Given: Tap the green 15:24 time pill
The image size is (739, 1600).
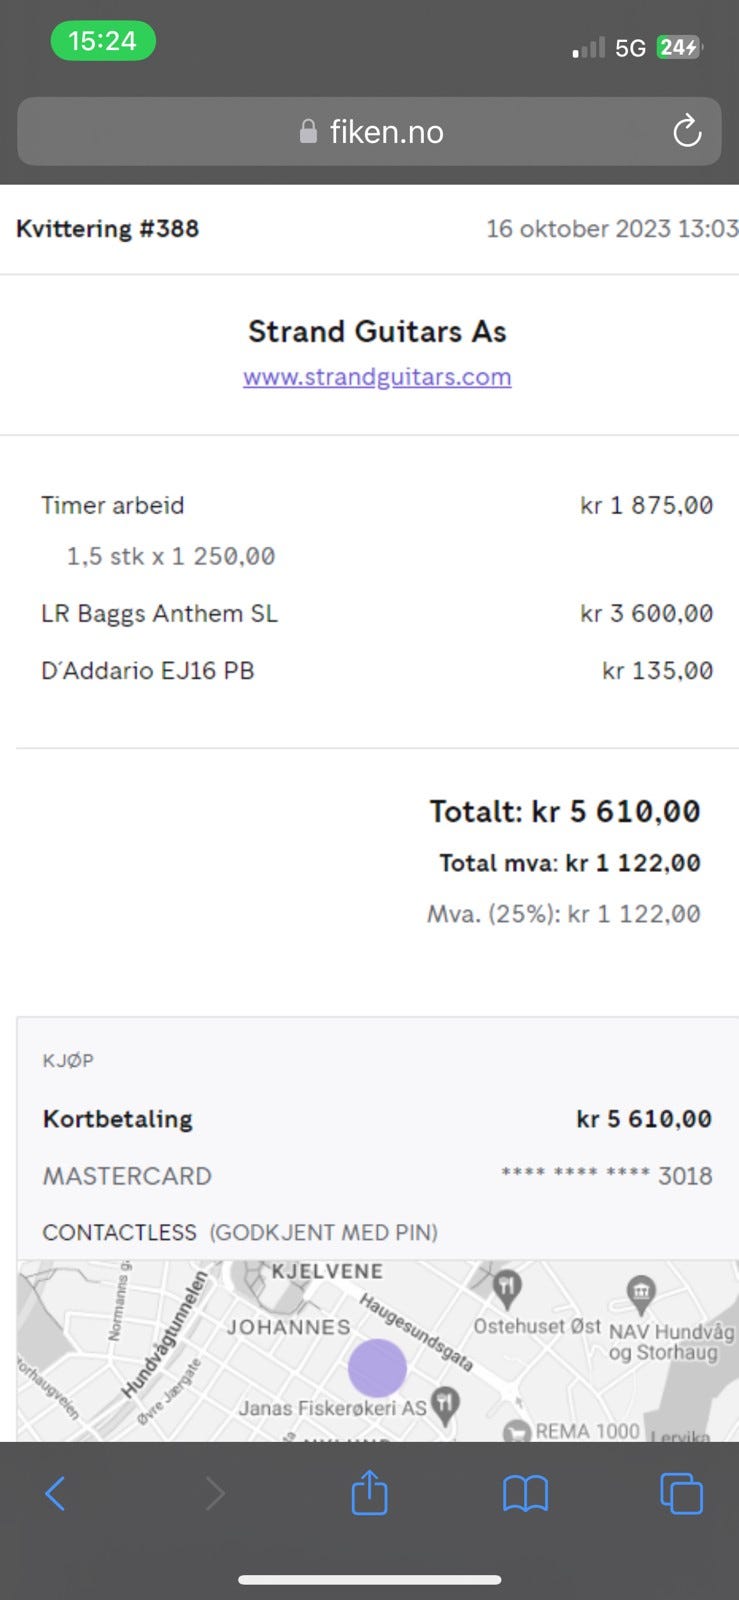Looking at the screenshot, I should tap(103, 41).
